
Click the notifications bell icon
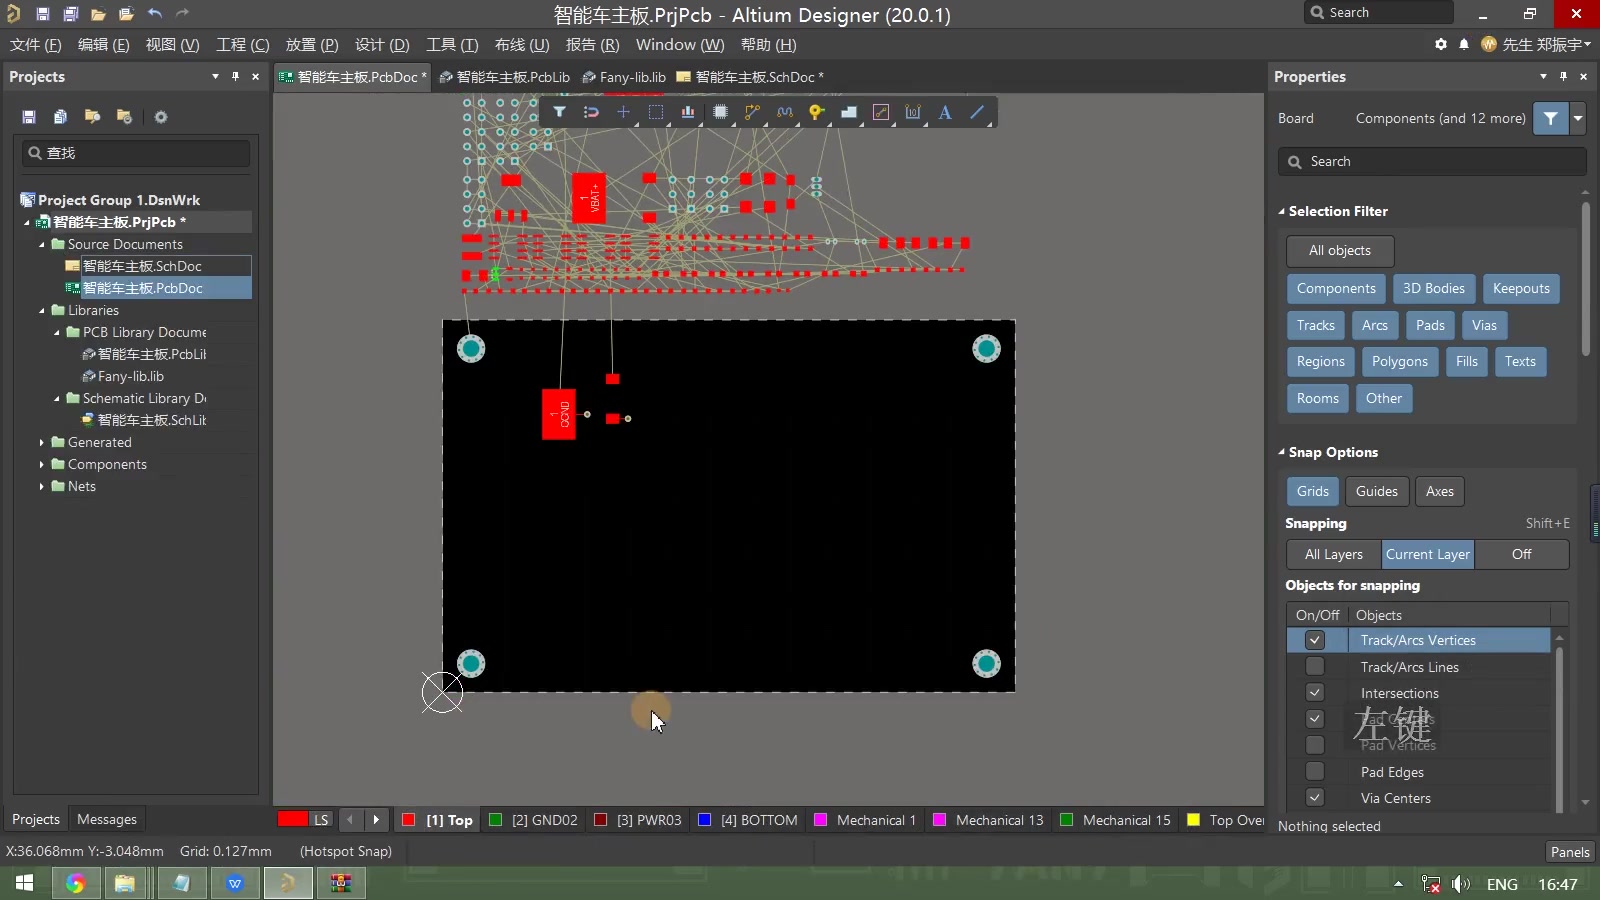point(1464,45)
